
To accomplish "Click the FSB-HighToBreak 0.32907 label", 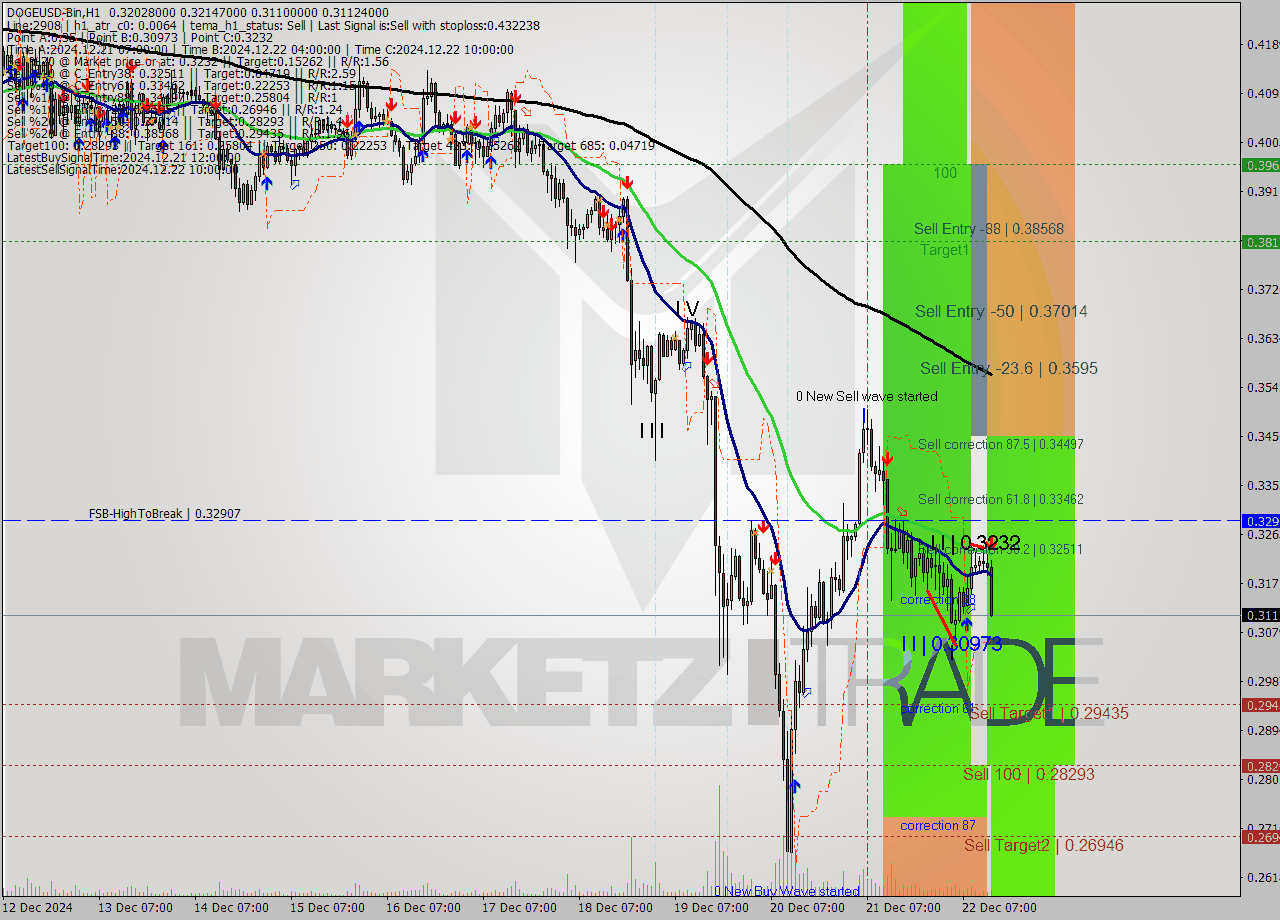I will click(x=164, y=514).
